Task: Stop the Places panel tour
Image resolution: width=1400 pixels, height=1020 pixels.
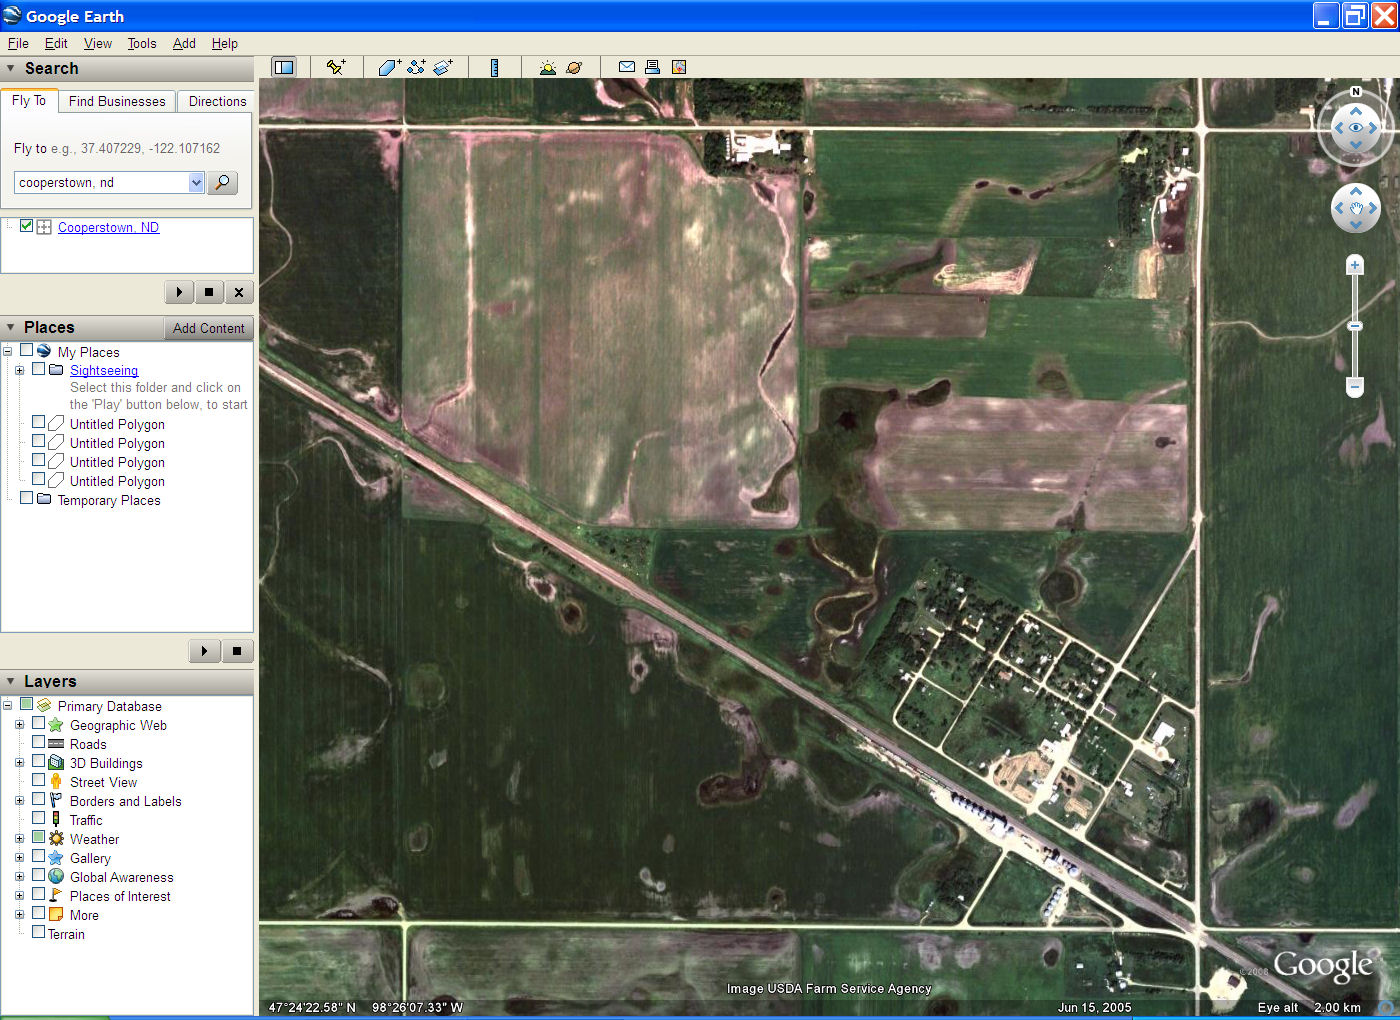Action: (237, 651)
